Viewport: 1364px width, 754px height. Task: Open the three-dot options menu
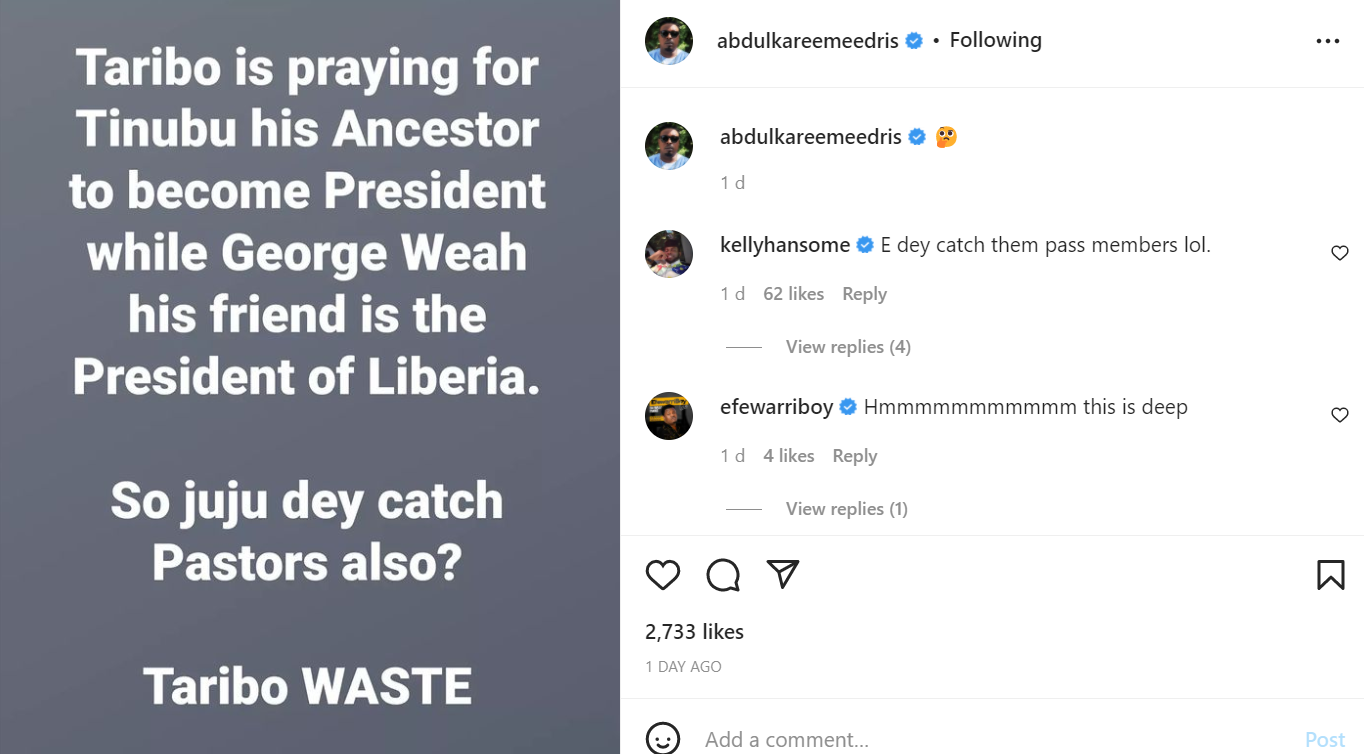(1327, 40)
